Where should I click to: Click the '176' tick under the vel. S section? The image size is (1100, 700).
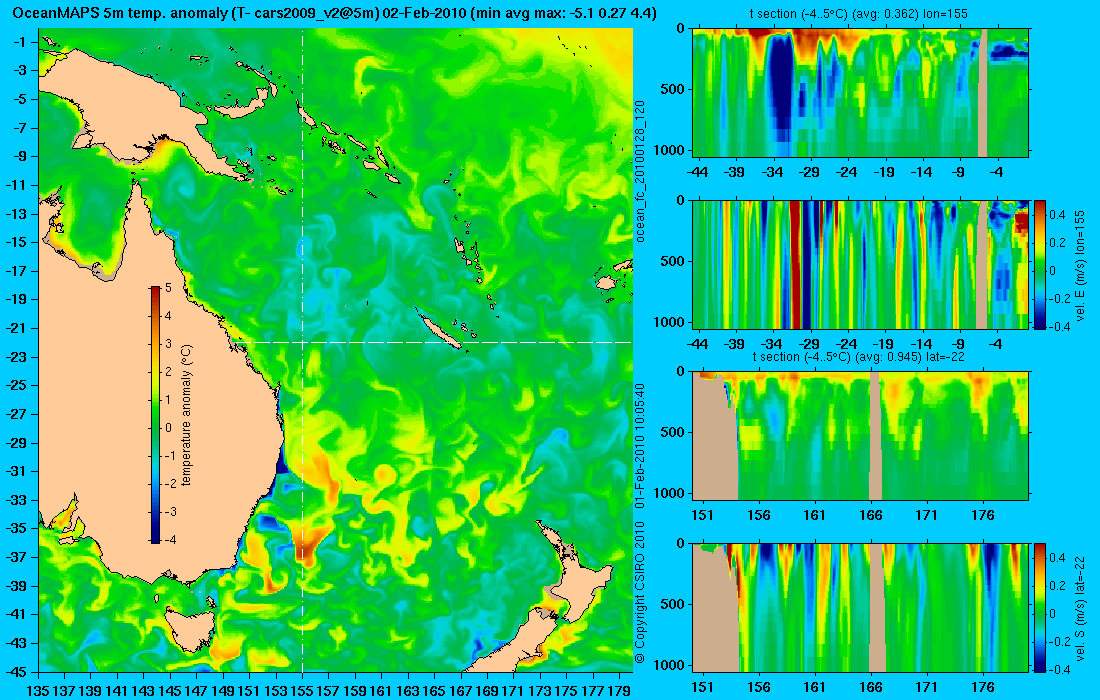point(983,687)
